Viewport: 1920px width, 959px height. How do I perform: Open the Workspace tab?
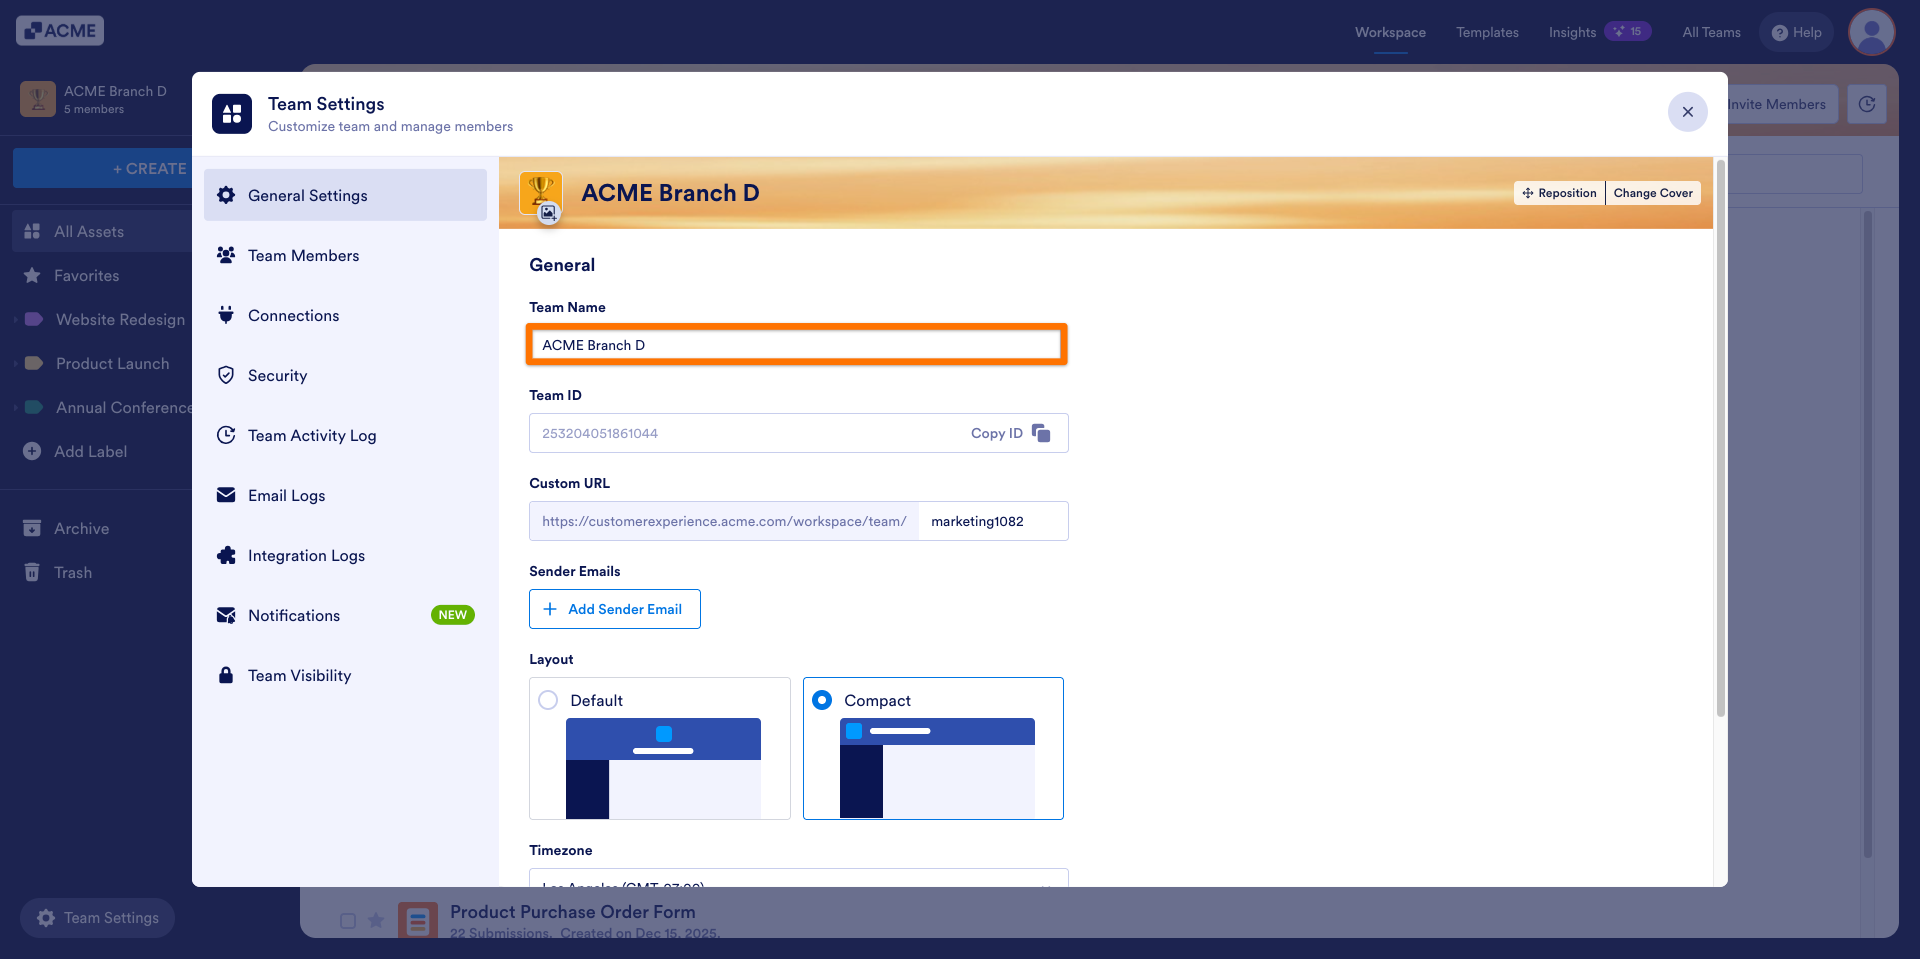[x=1390, y=32]
